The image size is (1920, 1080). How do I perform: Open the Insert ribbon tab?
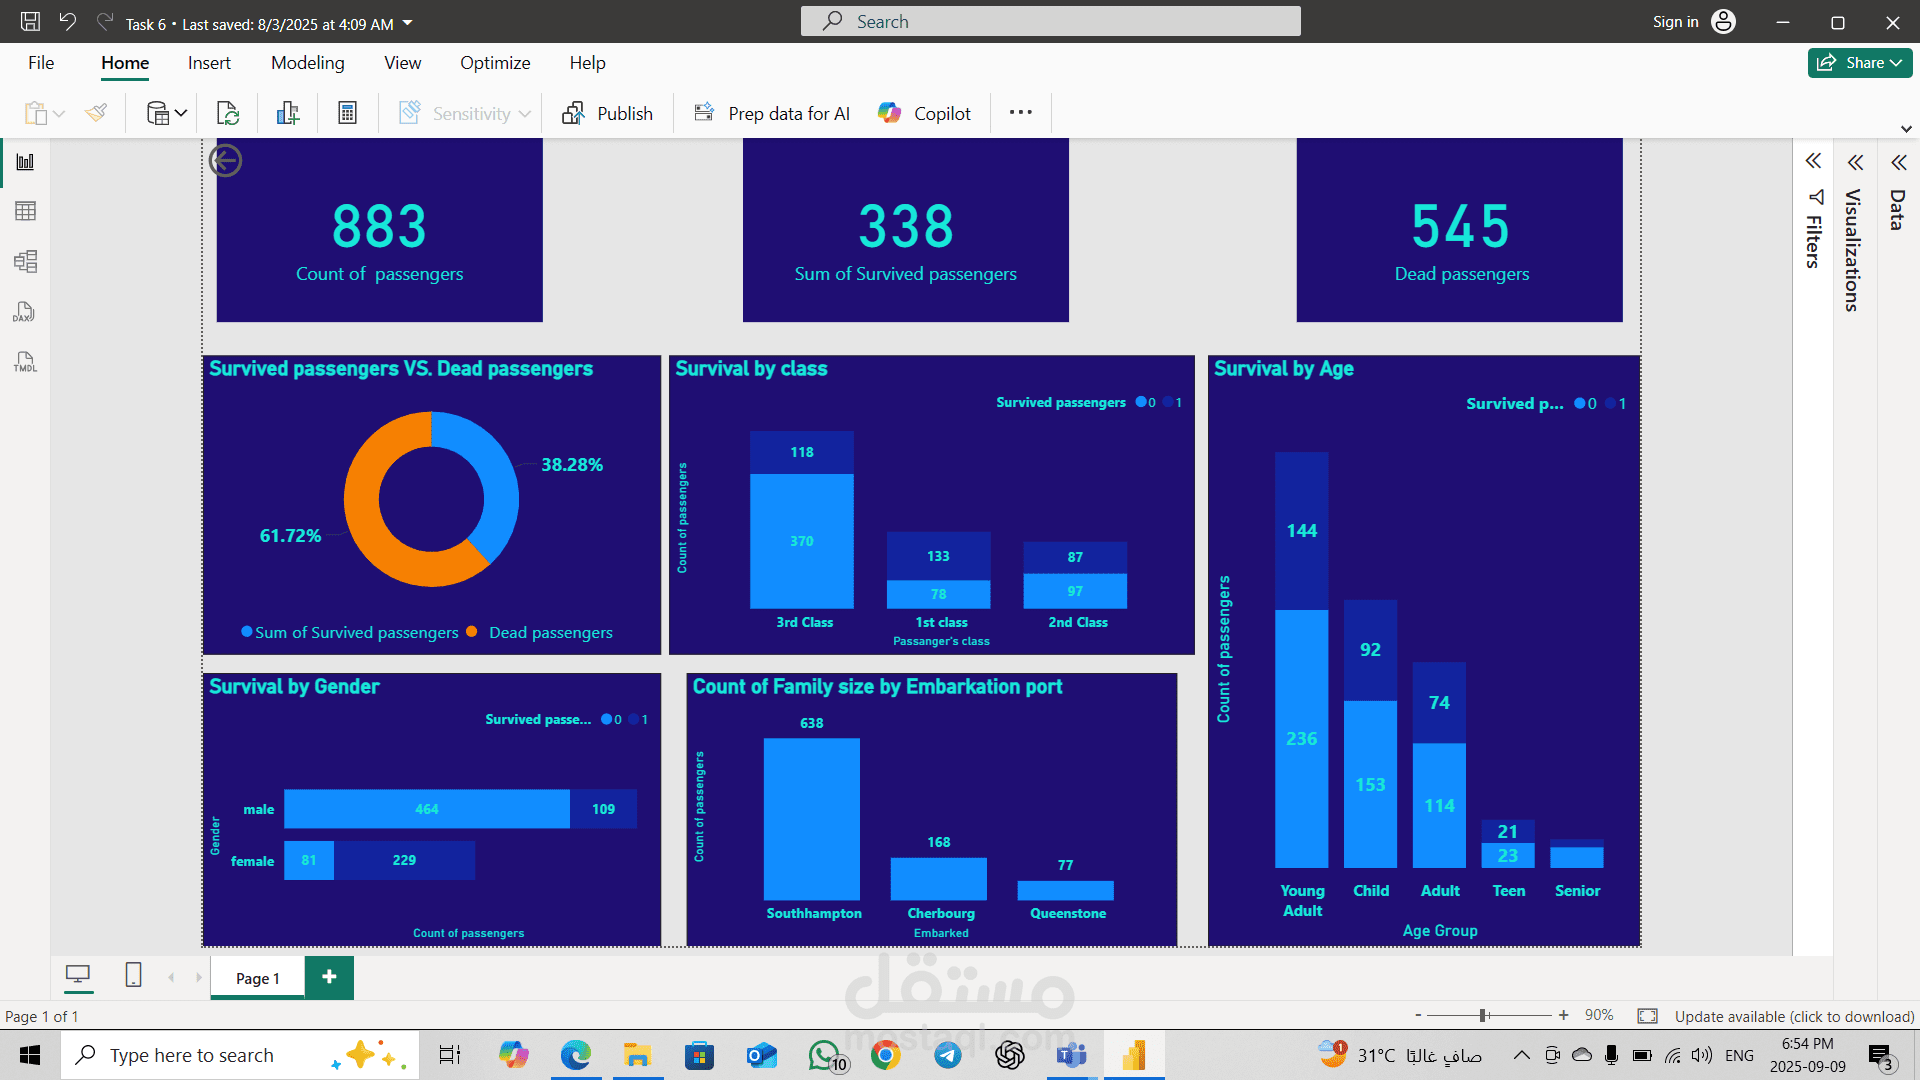point(209,63)
